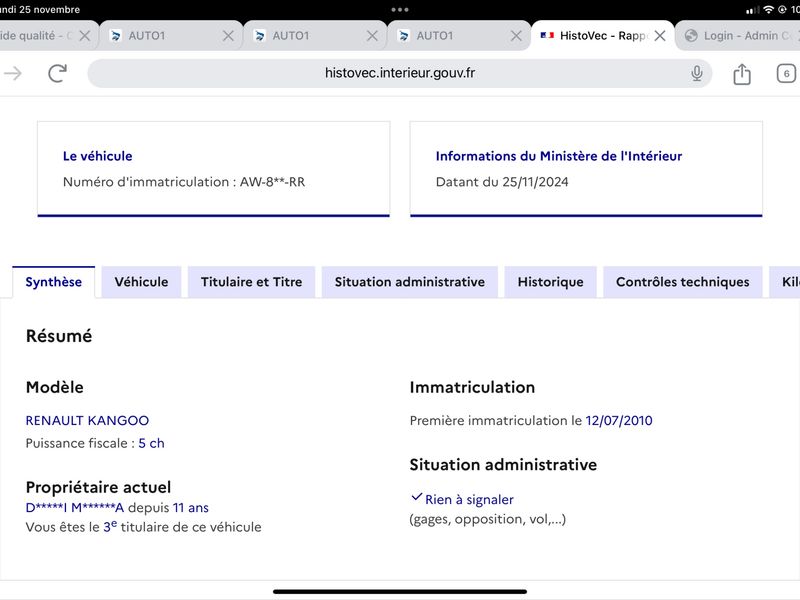Click the French flag favicon on HistoVec tab

point(547,35)
